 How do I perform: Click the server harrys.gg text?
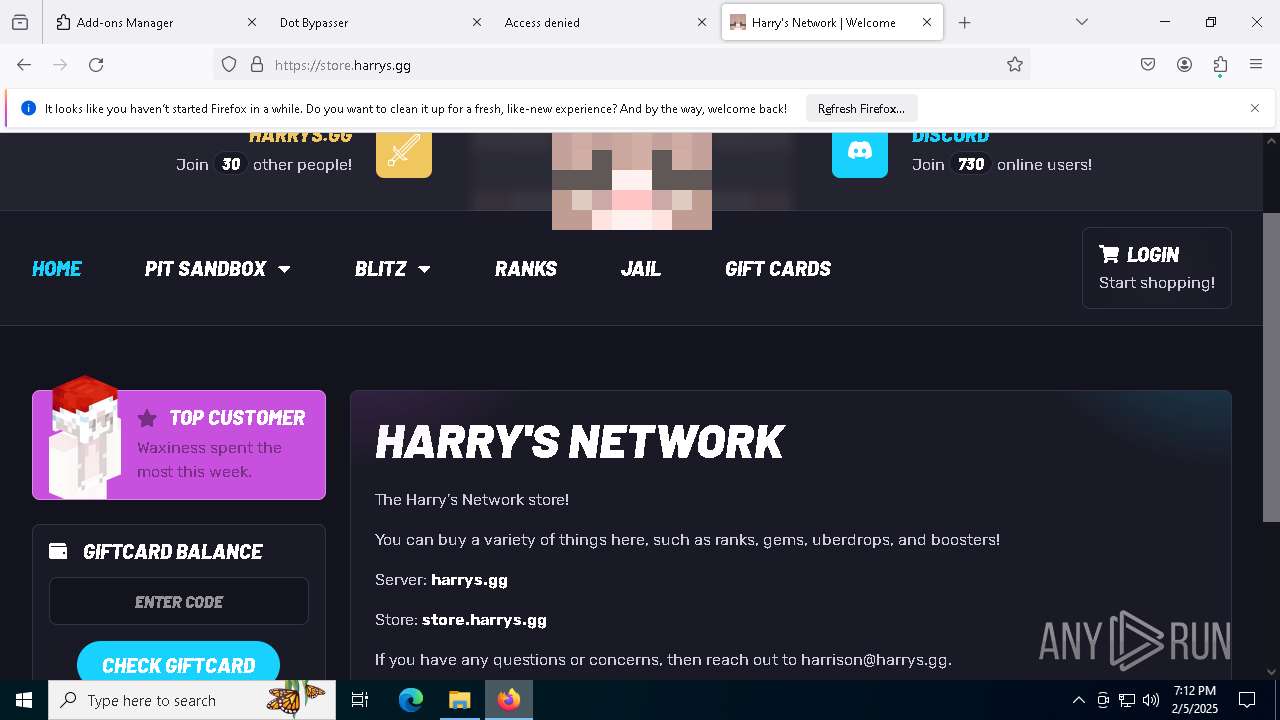469,580
